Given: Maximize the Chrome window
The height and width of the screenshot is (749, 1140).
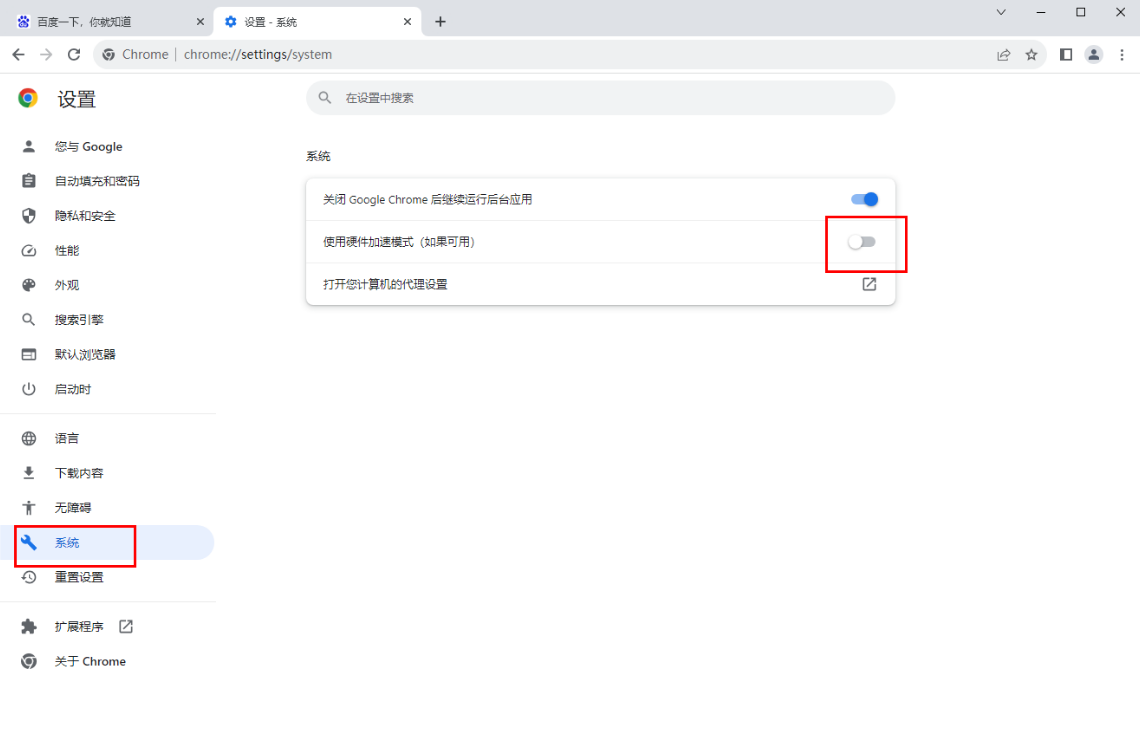Looking at the screenshot, I should (1080, 12).
